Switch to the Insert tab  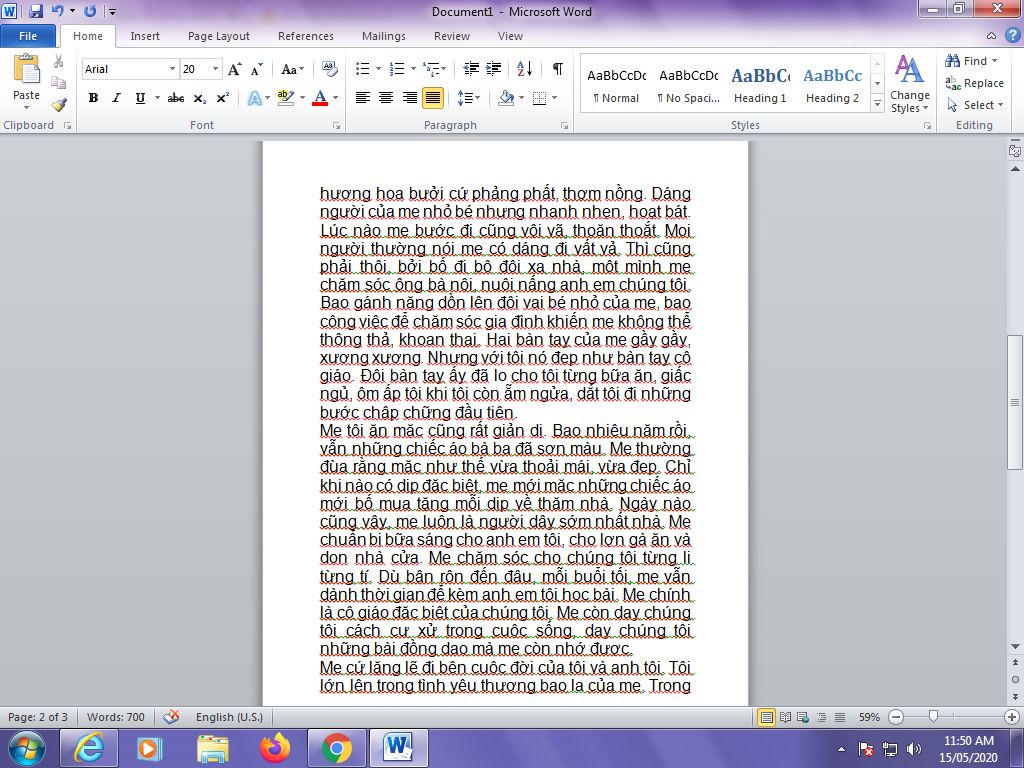tap(145, 36)
